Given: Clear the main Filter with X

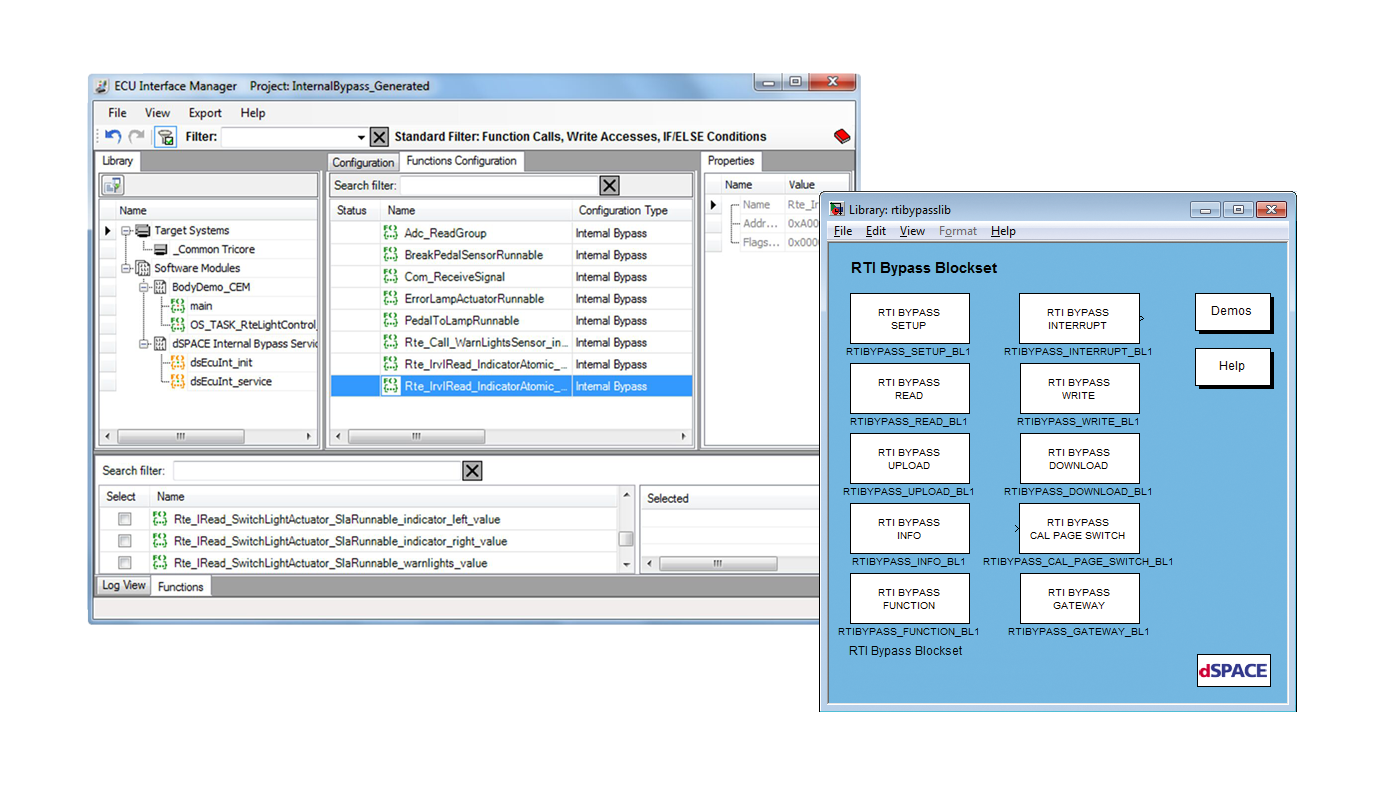Looking at the screenshot, I should 379,137.
